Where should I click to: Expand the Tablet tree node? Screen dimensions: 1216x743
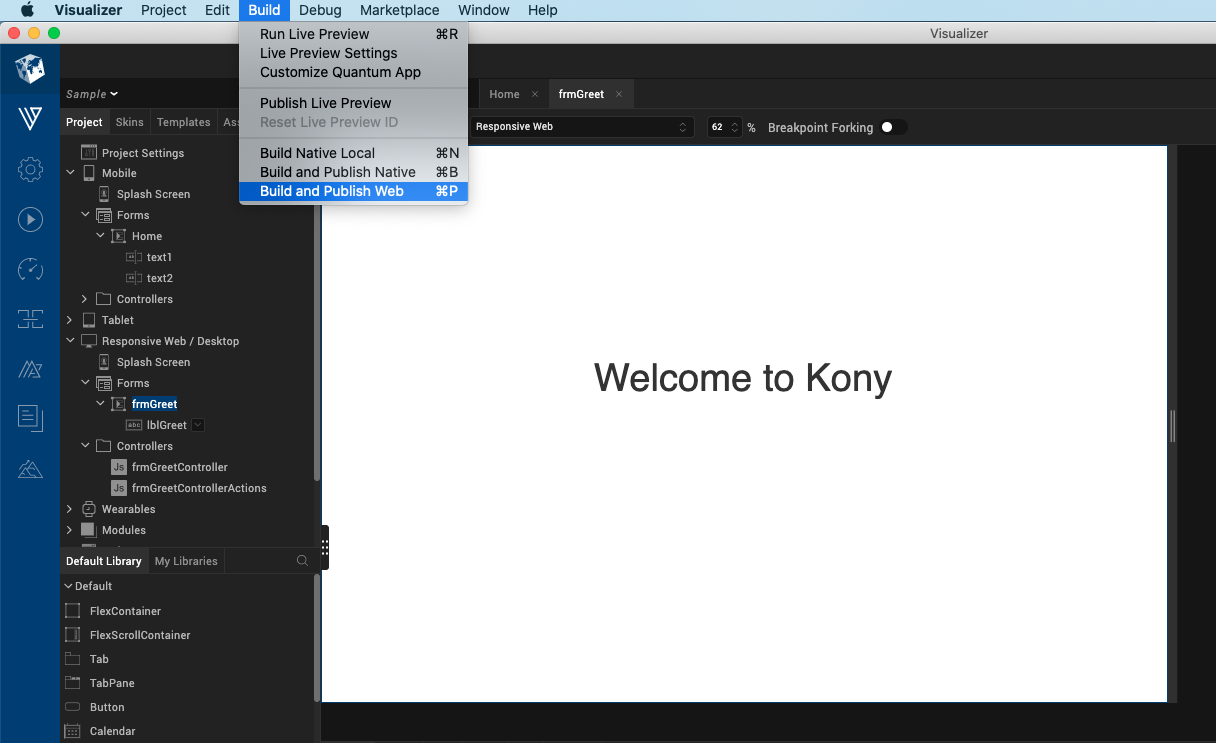pyautogui.click(x=70, y=320)
